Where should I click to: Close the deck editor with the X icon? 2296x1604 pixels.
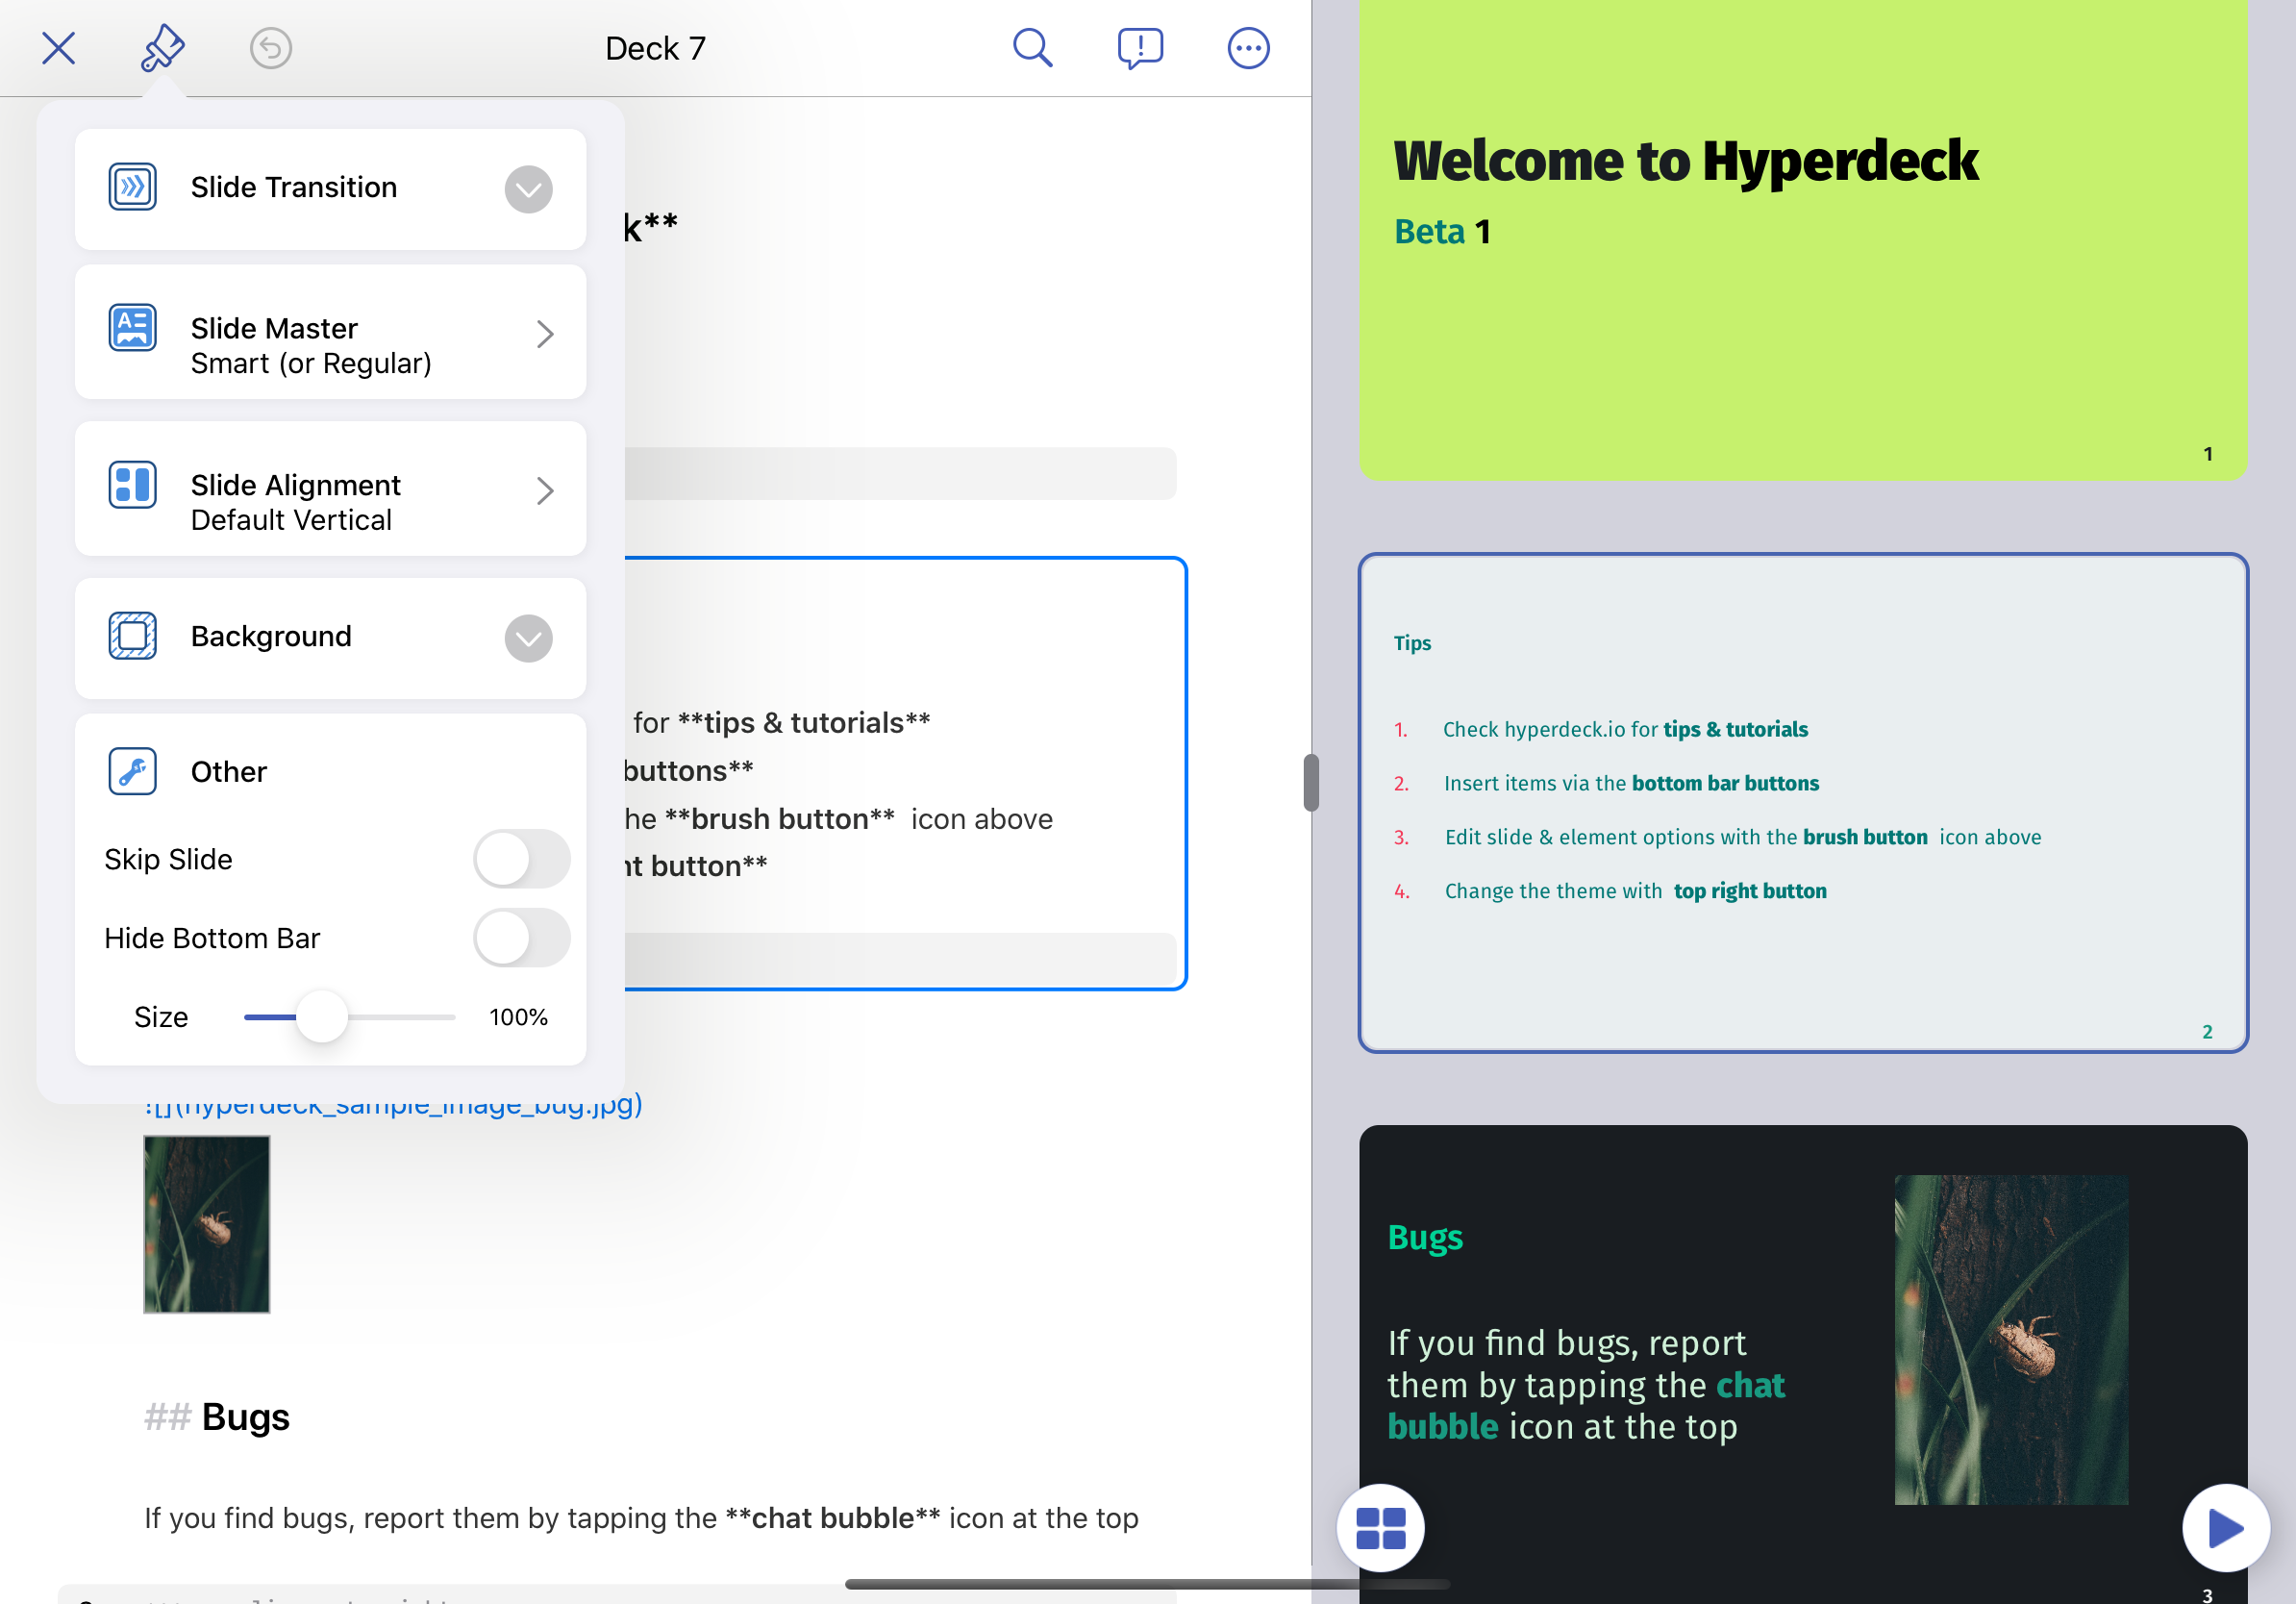[59, 48]
